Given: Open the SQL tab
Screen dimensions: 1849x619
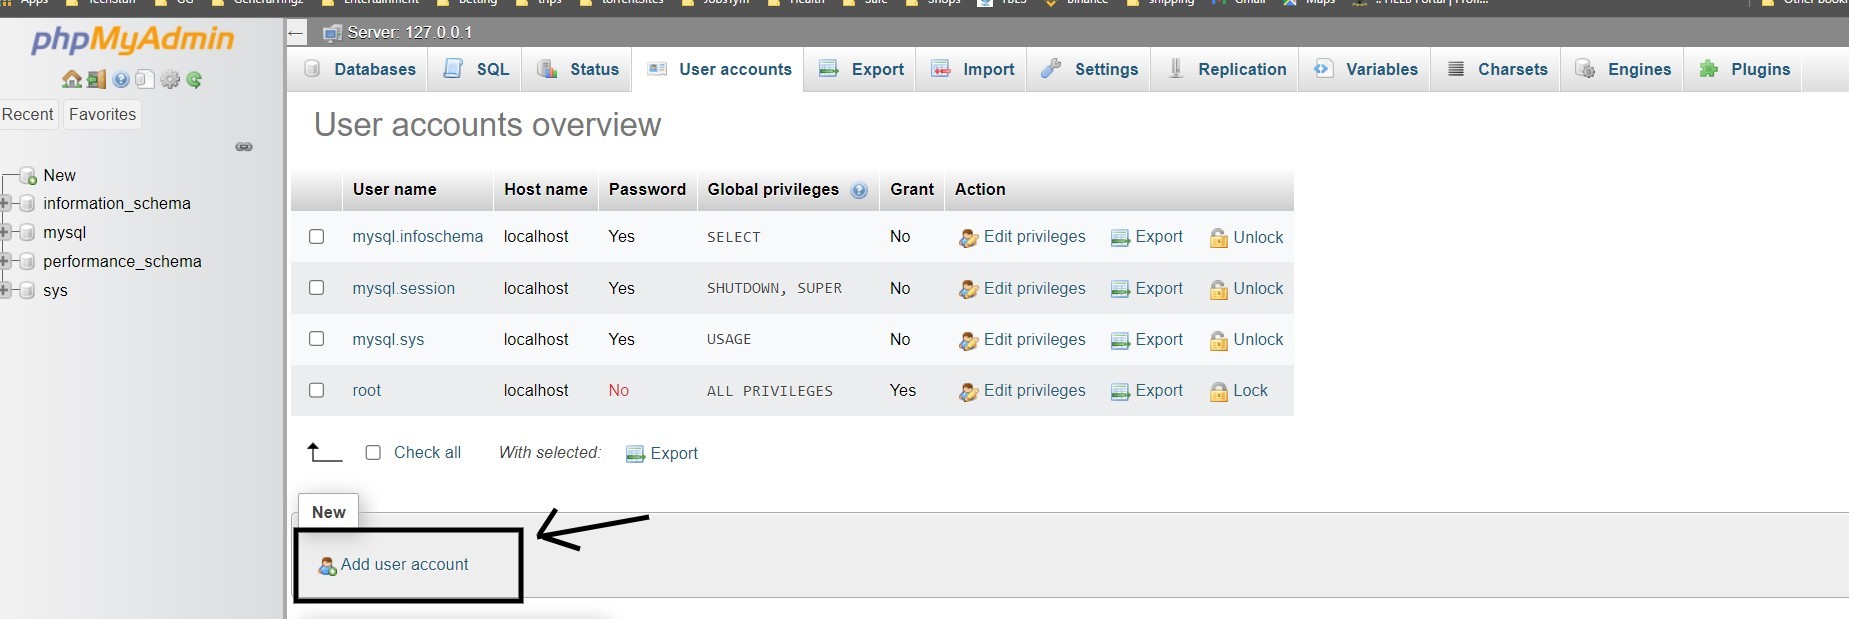Looking at the screenshot, I should pos(476,69).
